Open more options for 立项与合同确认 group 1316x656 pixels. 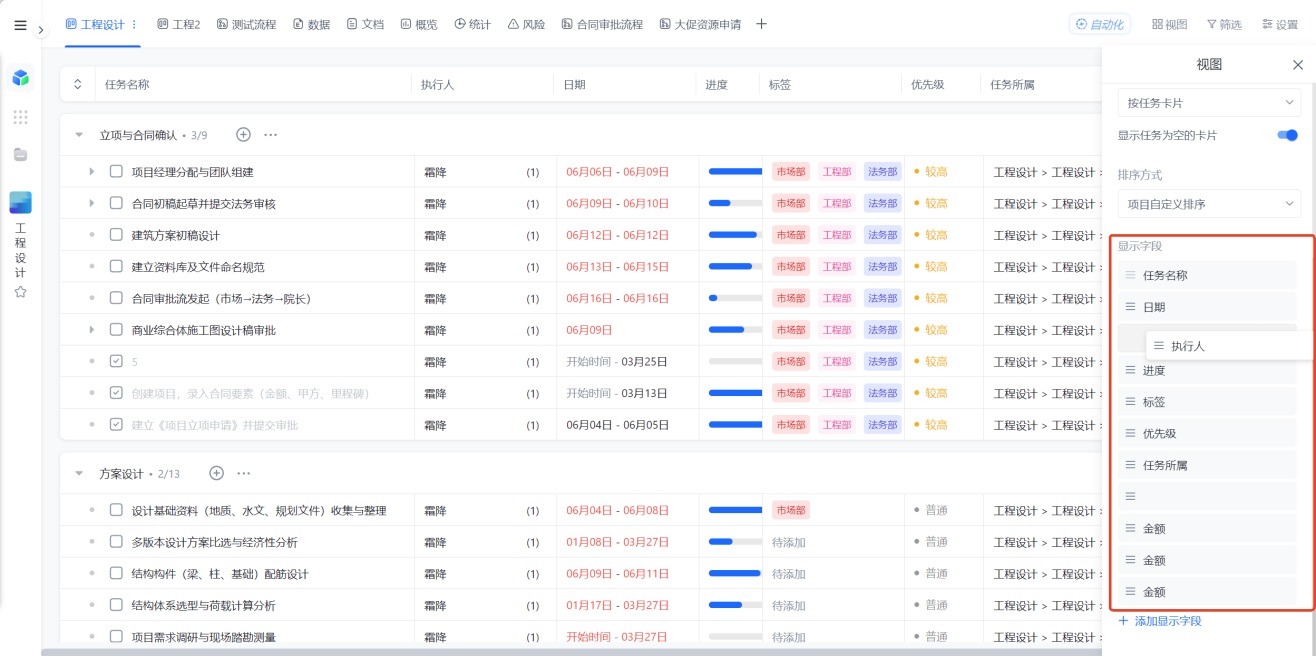pyautogui.click(x=270, y=134)
